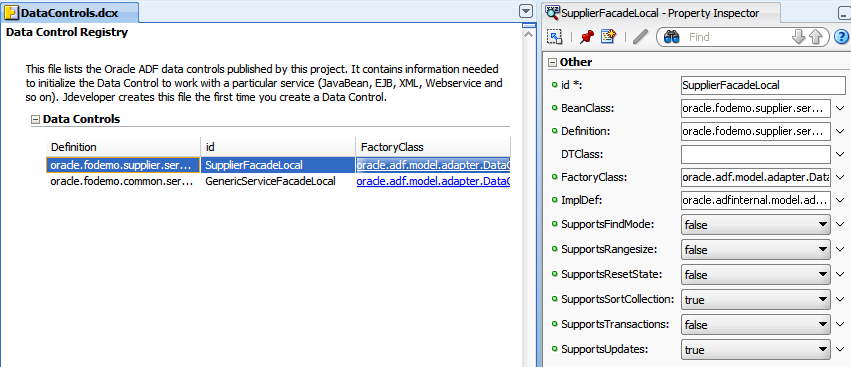Click the find previous up arrow

pyautogui.click(x=815, y=37)
